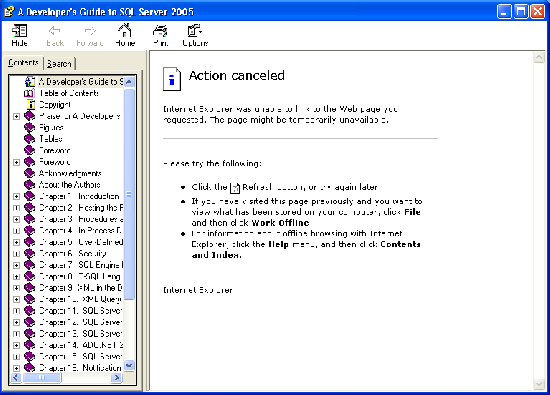Expand the Chapter 10 XML Query node
This screenshot has width=550, height=395.
coord(16,300)
